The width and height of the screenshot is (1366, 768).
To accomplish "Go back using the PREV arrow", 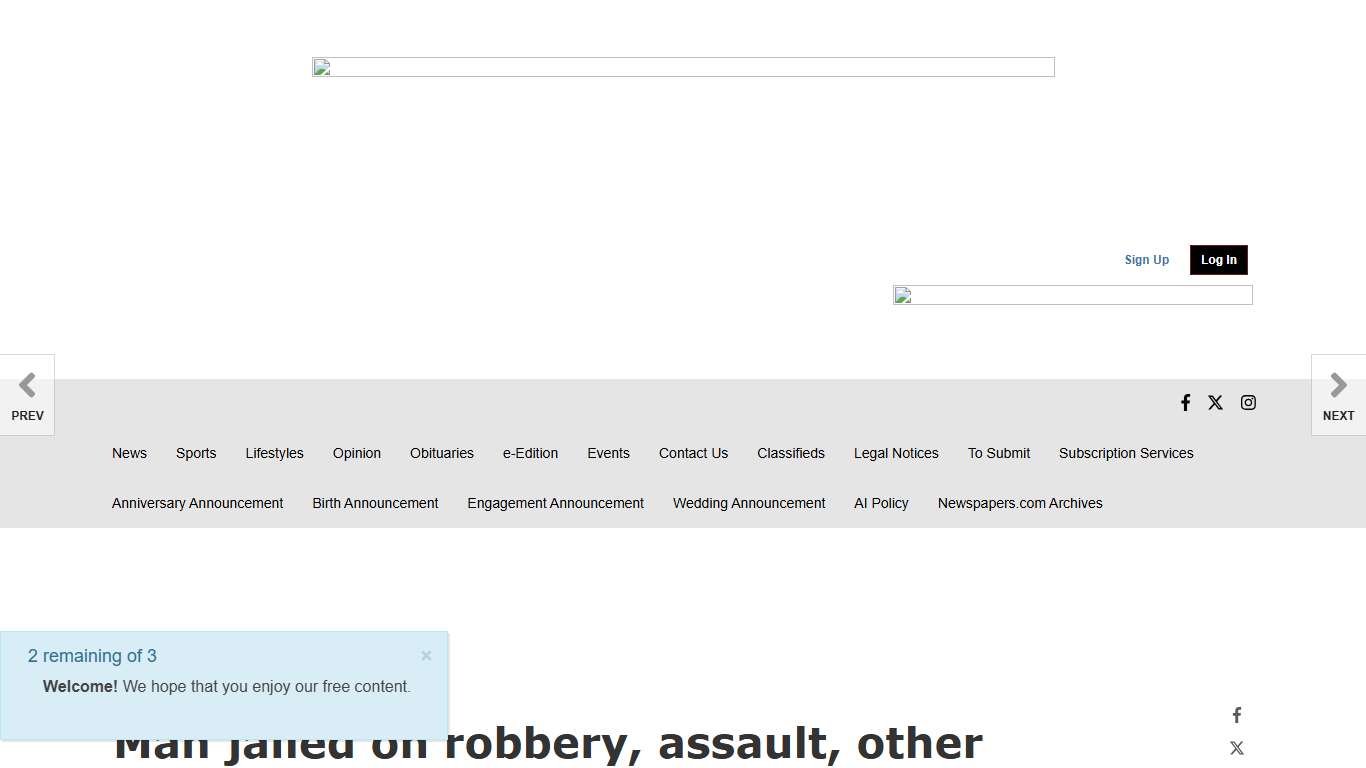I will pyautogui.click(x=27, y=394).
